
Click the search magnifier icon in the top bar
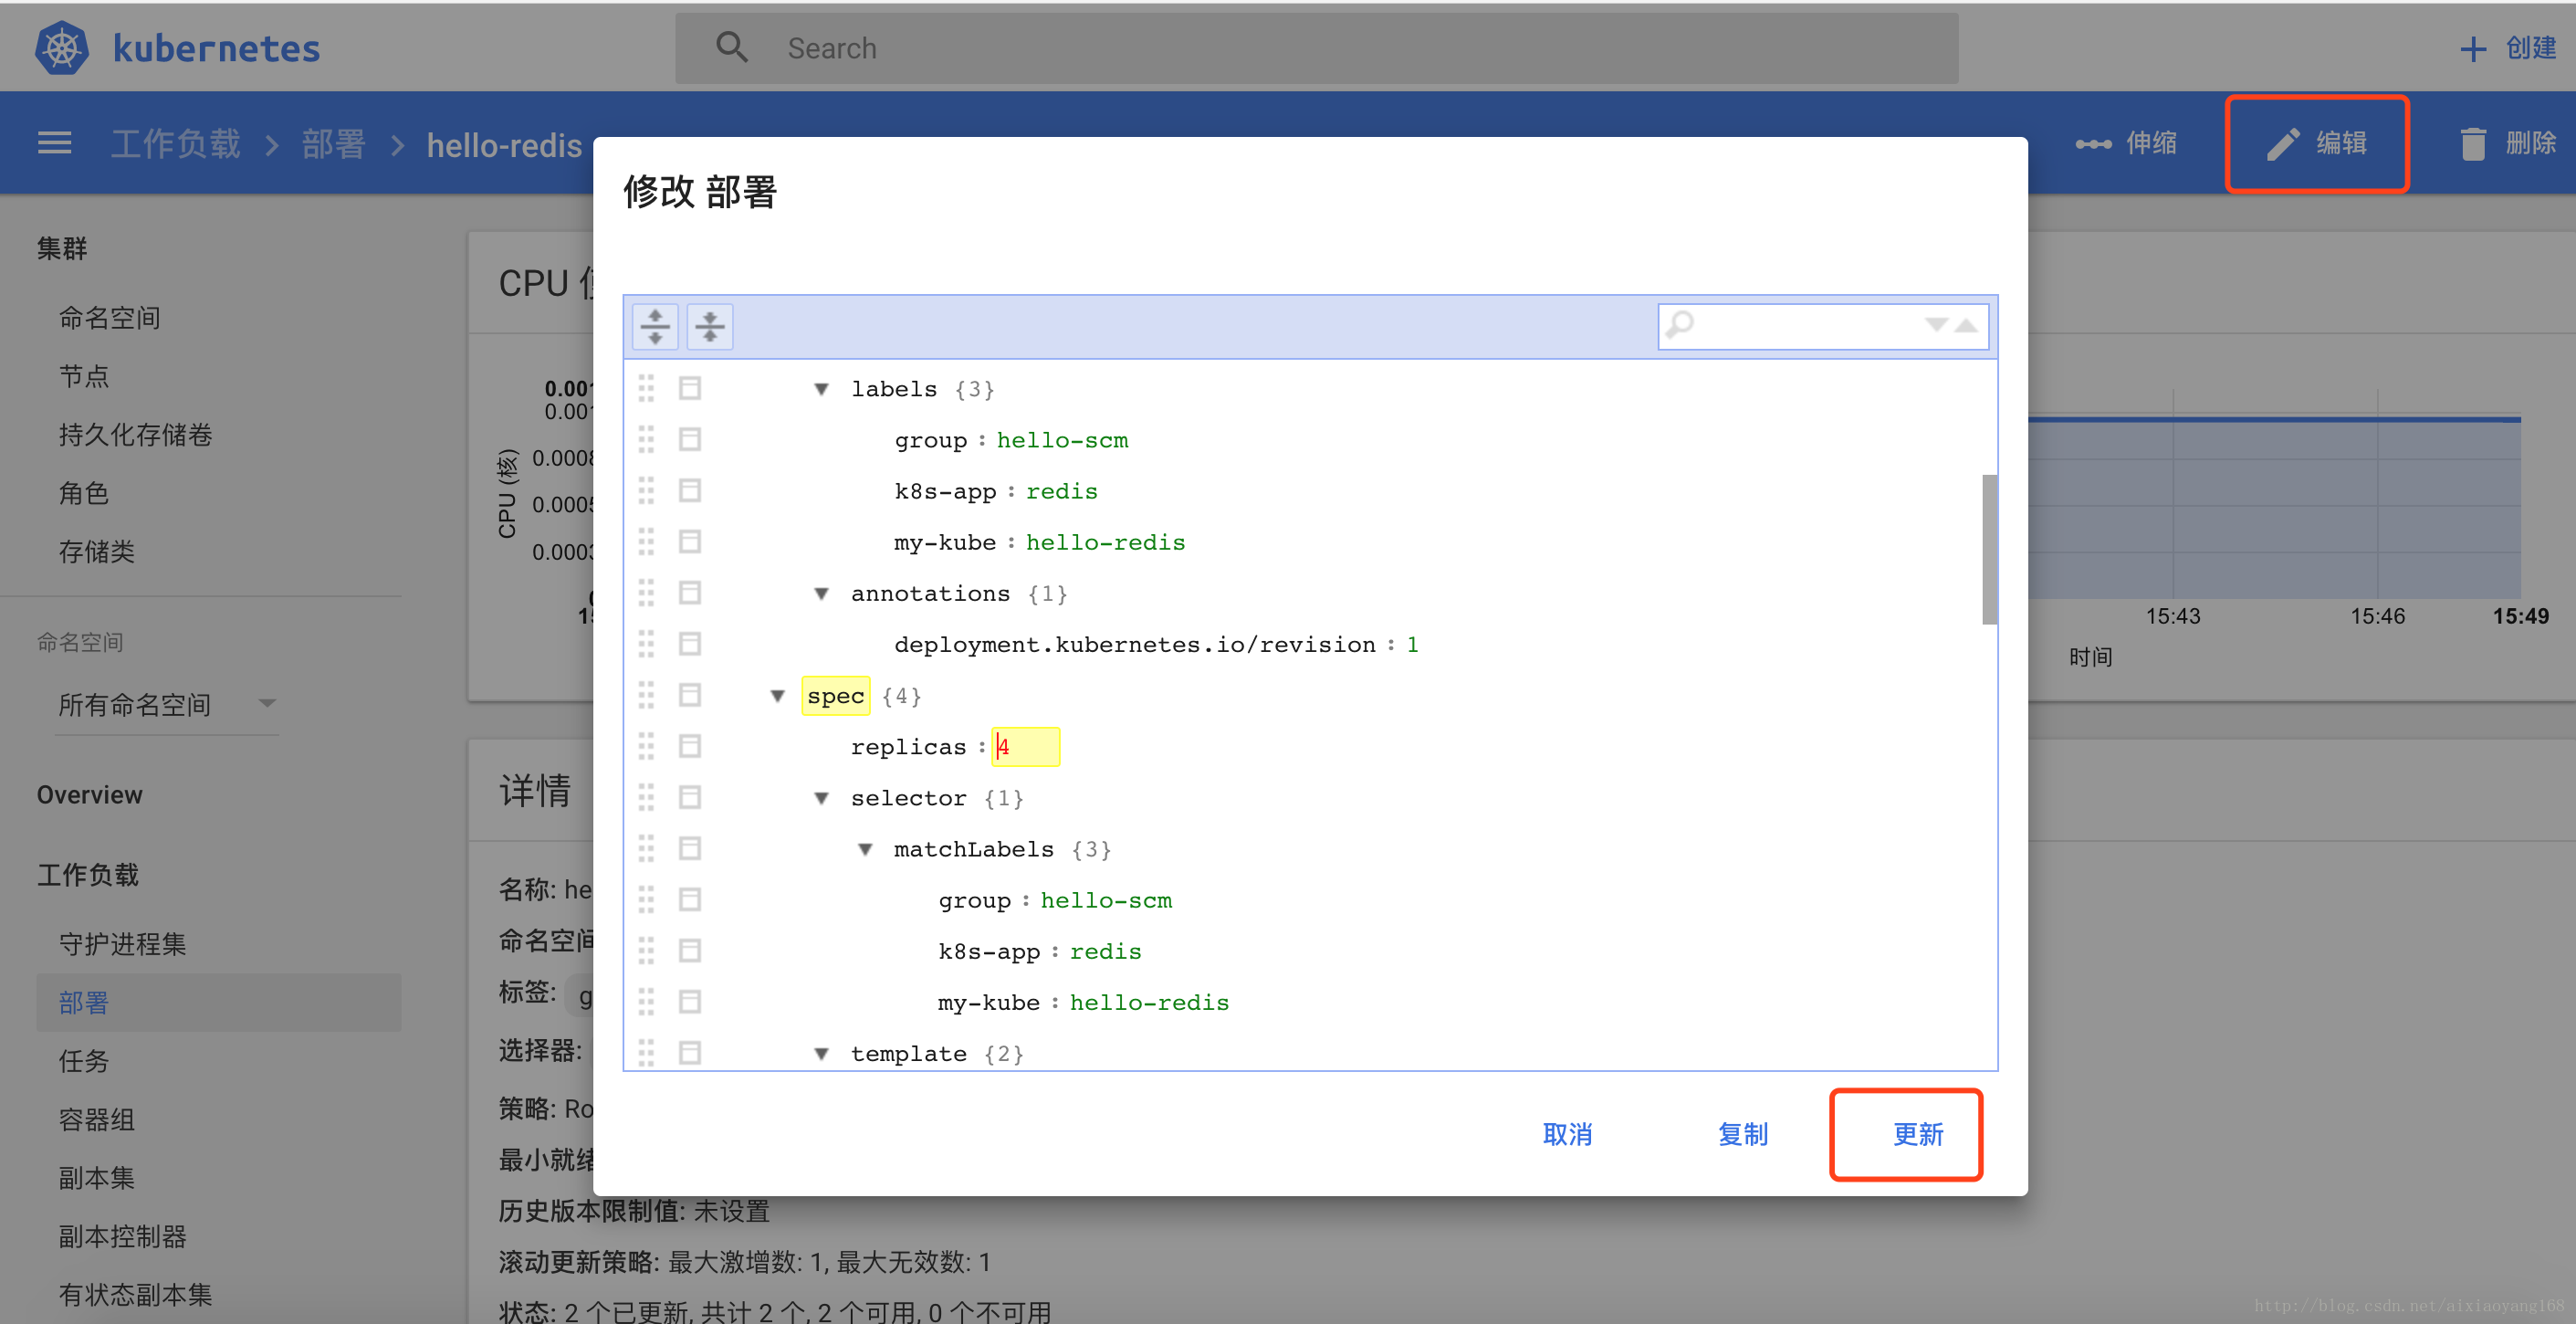coord(732,47)
